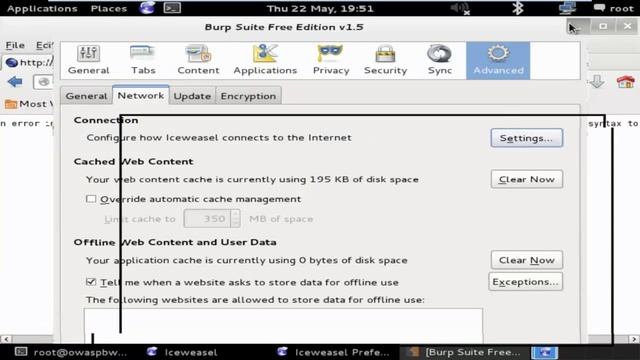Click the cache limit 350 MB spinner field
Image resolution: width=640 pixels, height=360 pixels.
click(x=212, y=218)
